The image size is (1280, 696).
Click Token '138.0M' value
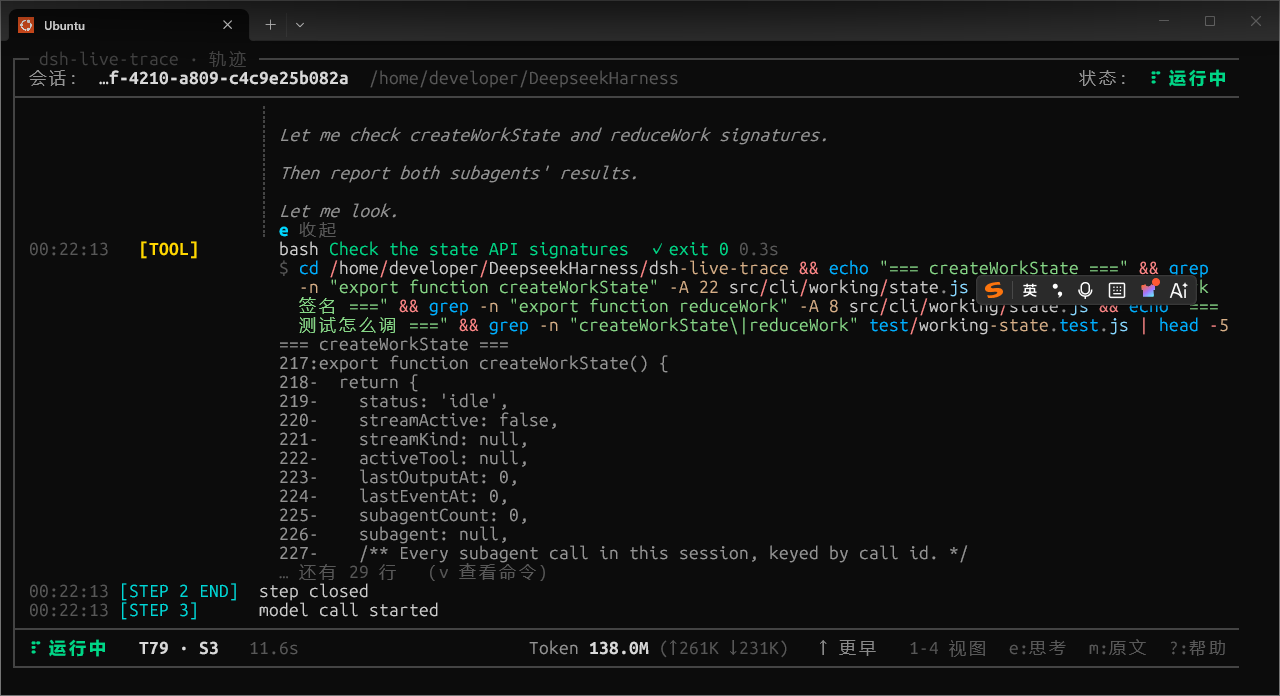[619, 648]
